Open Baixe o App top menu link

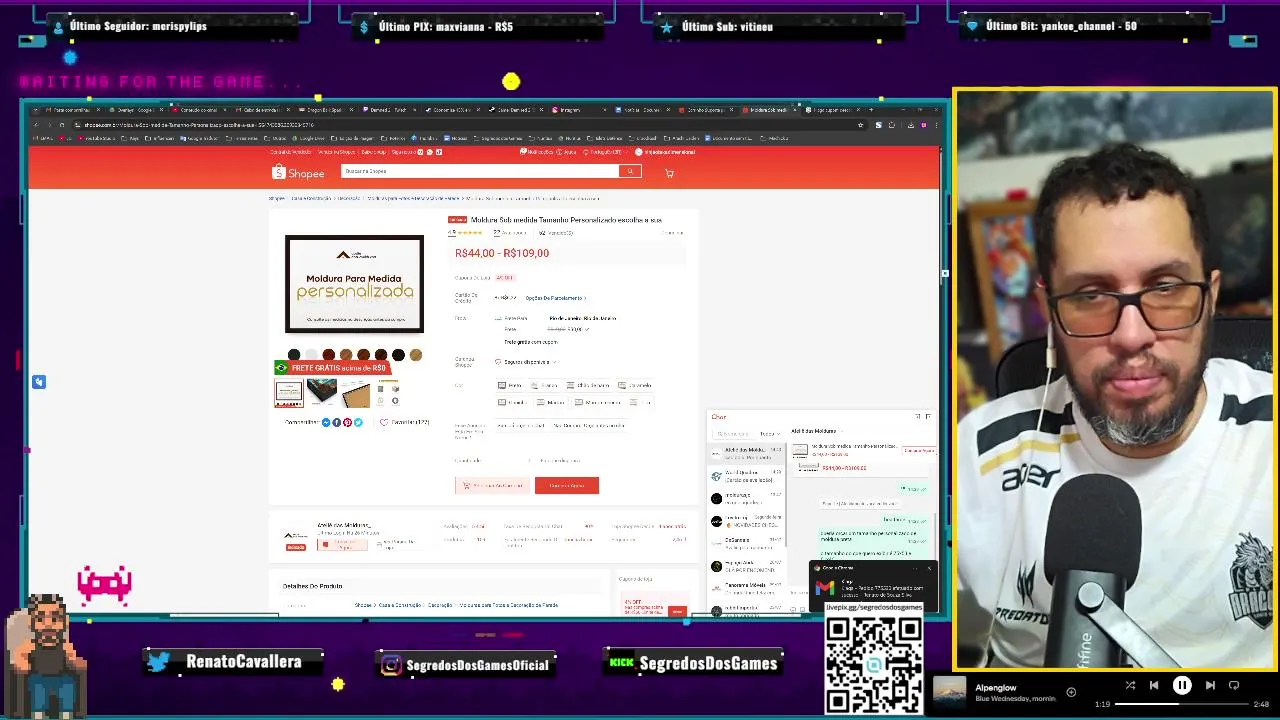tap(374, 152)
